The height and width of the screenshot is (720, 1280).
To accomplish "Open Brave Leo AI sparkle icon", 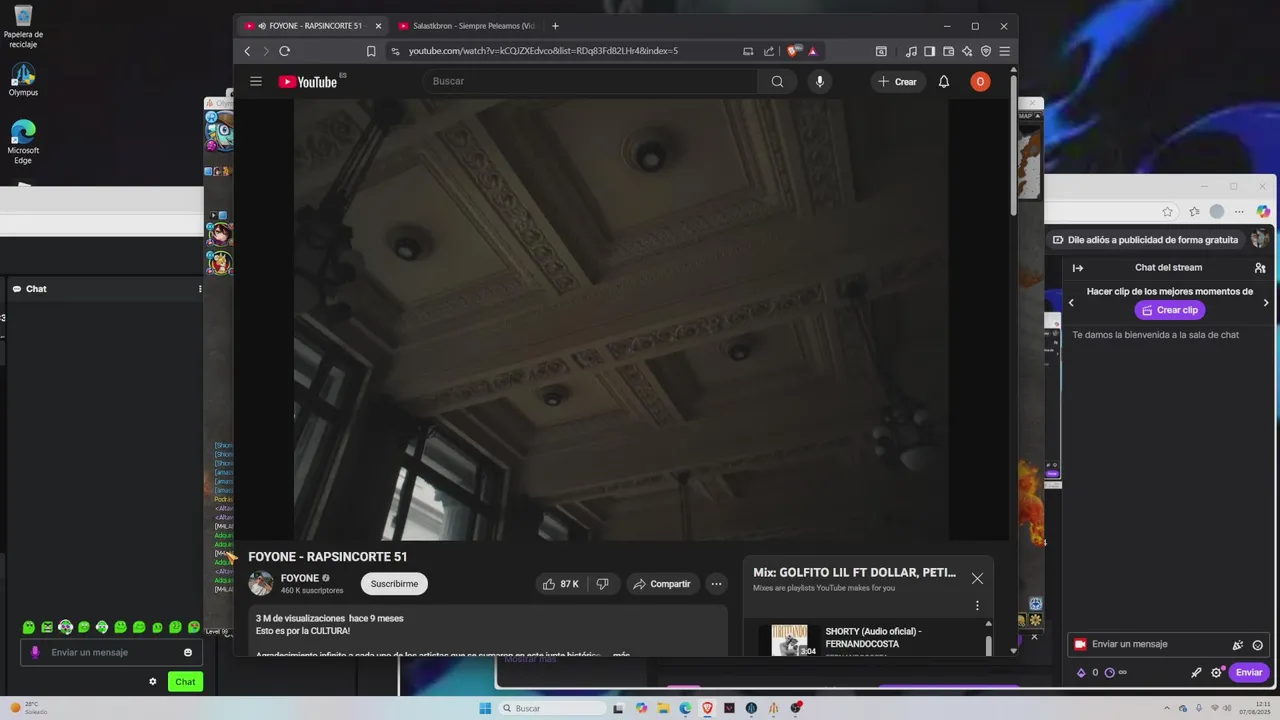I will [967, 51].
